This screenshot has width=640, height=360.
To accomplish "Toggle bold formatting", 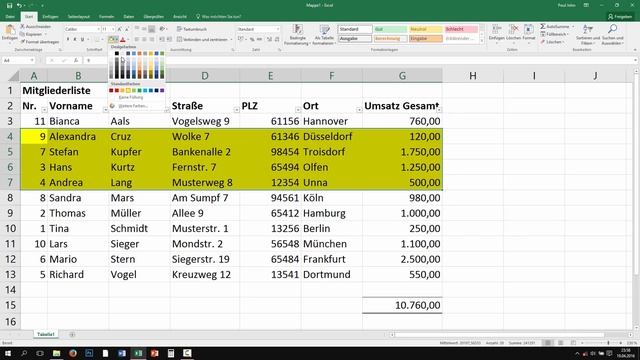I will [68, 40].
